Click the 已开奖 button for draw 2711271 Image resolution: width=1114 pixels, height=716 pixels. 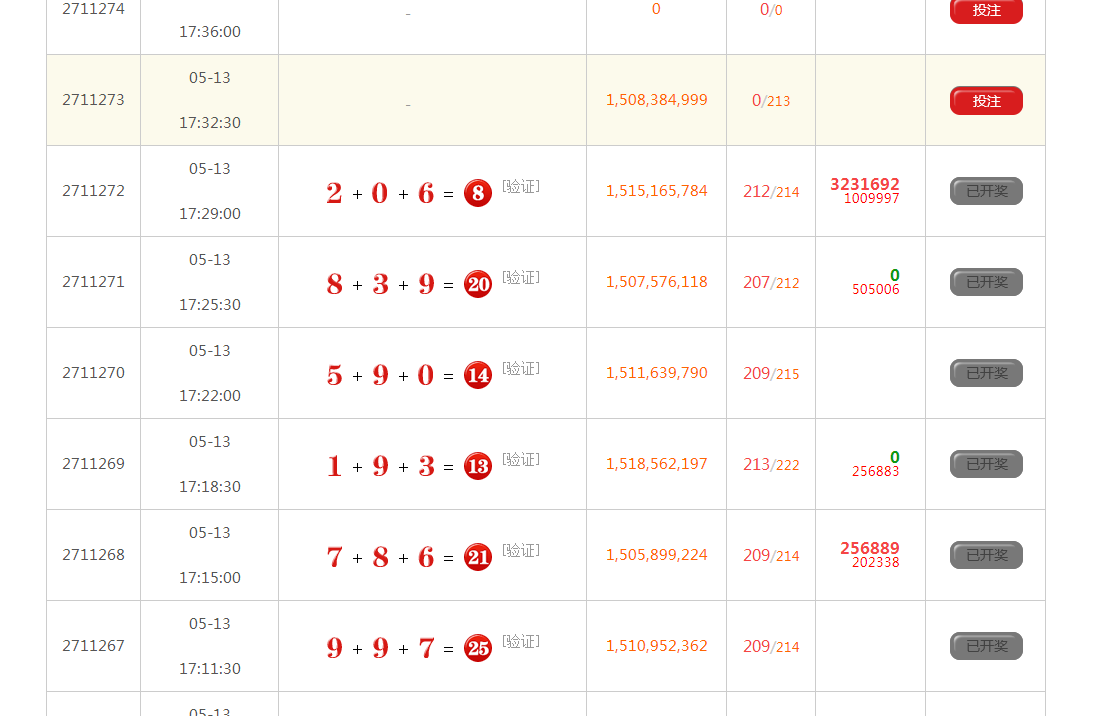click(986, 282)
